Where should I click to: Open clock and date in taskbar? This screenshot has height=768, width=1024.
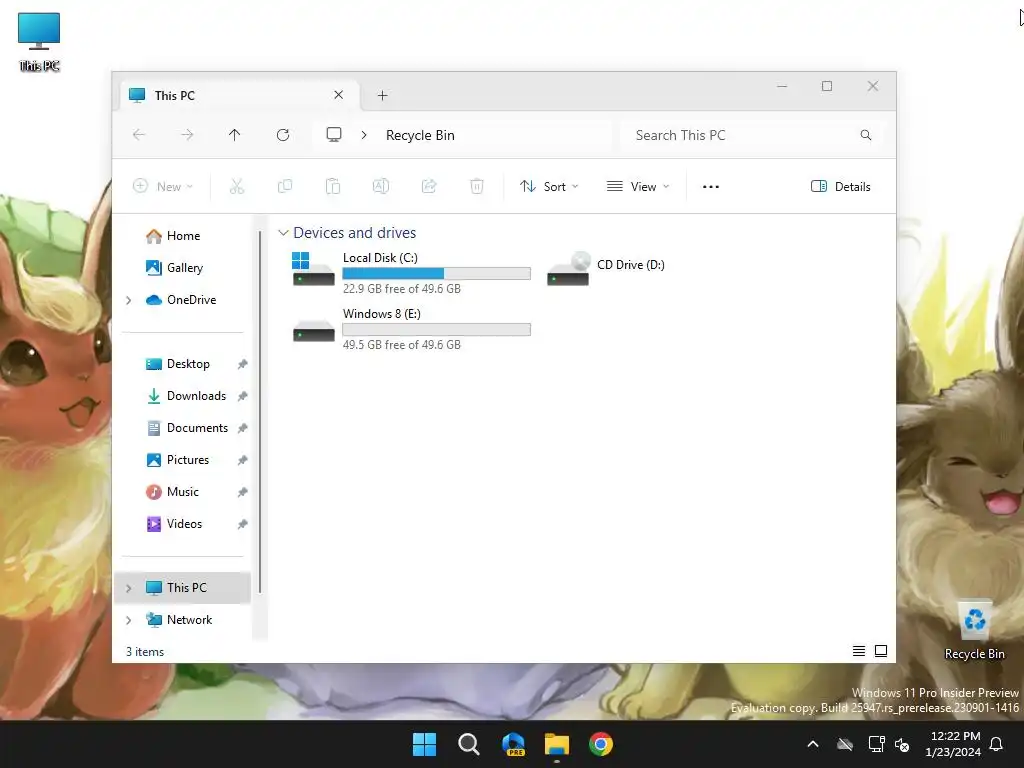pyautogui.click(x=953, y=744)
